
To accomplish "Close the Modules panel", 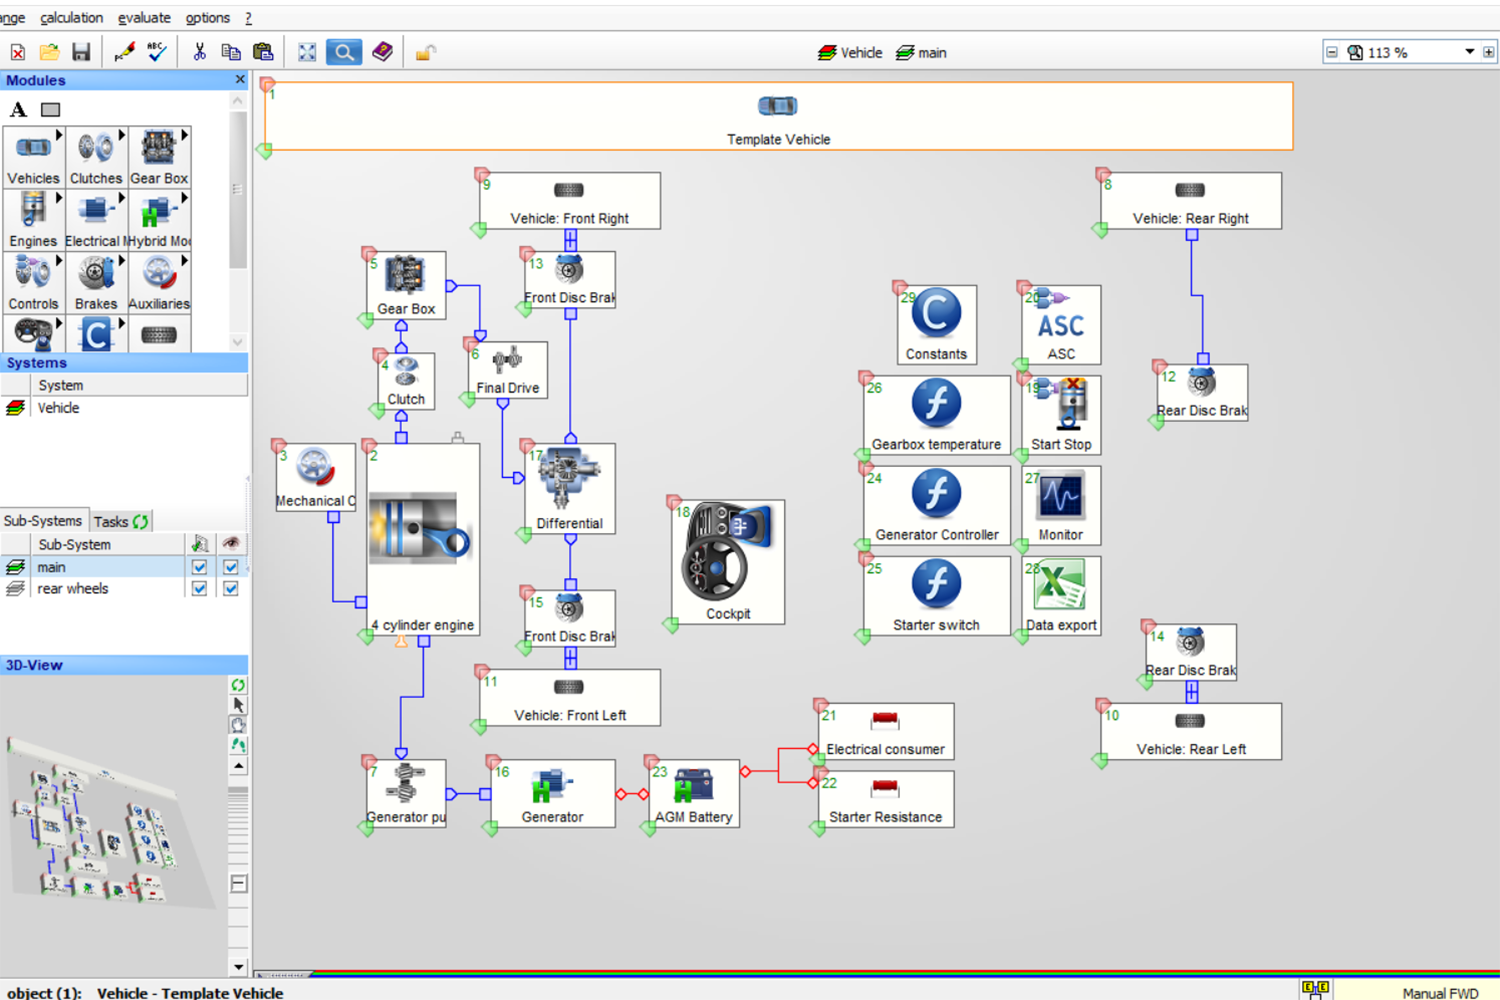I will click(x=240, y=80).
